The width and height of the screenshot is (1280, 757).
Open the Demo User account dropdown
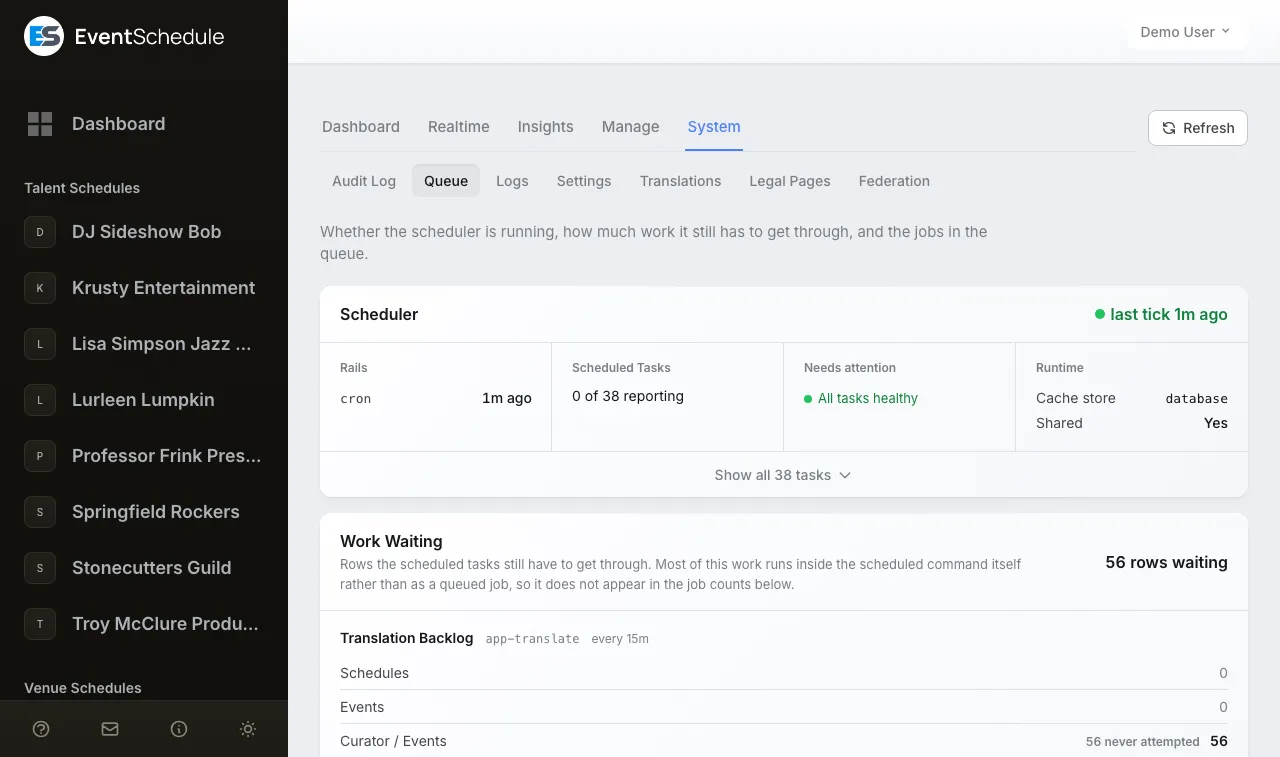[x=1186, y=32]
